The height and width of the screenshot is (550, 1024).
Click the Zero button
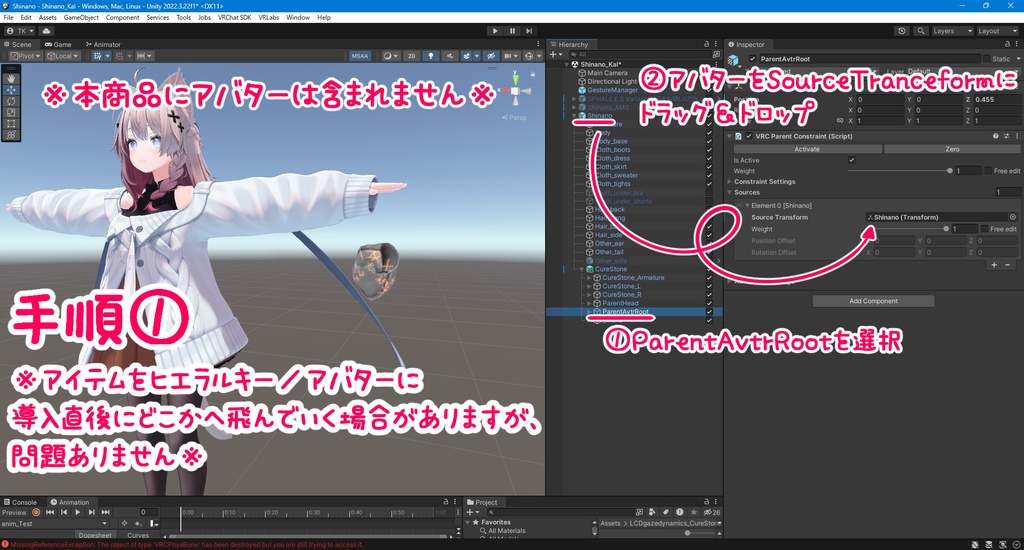click(952, 149)
